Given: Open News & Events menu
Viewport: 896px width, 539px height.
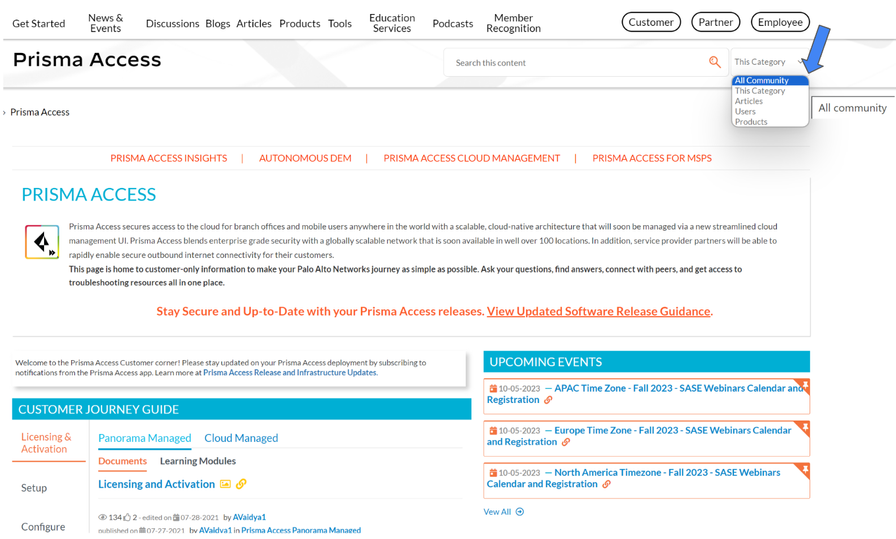Looking at the screenshot, I should tap(106, 23).
